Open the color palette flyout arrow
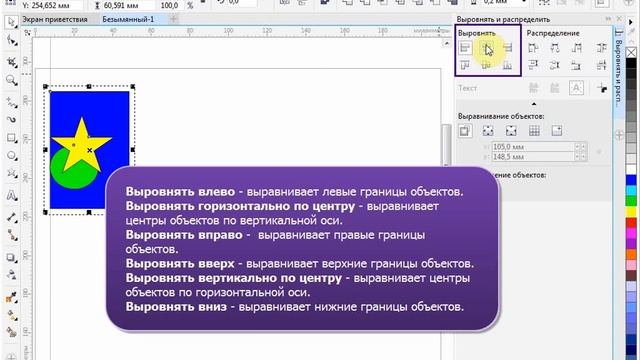Screen dimensions: 640x360 click(631, 22)
